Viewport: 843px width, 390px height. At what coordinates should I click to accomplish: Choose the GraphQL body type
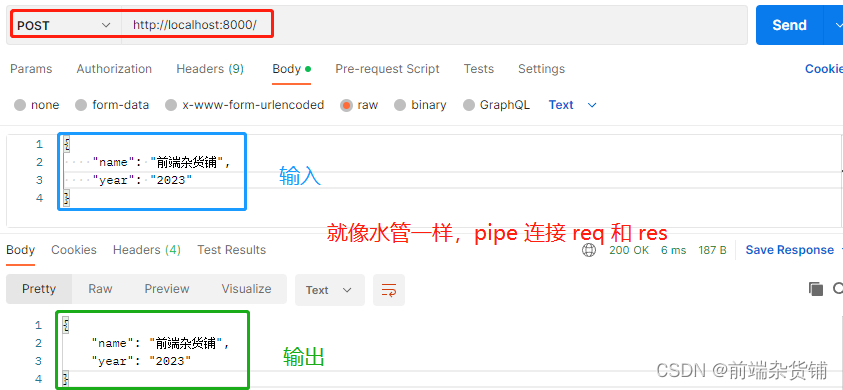click(496, 105)
